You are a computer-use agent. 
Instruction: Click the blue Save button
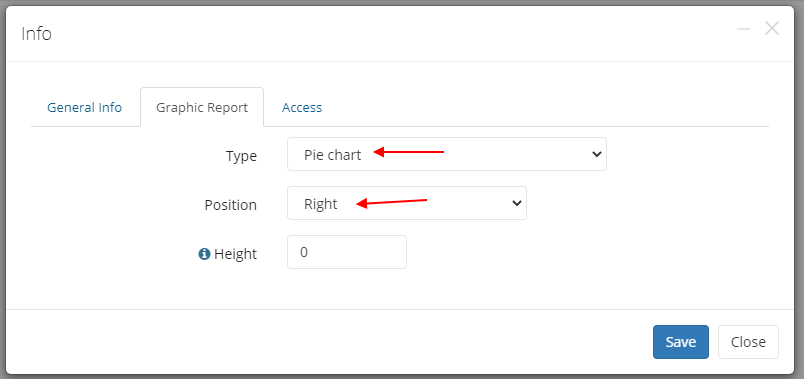pos(680,342)
